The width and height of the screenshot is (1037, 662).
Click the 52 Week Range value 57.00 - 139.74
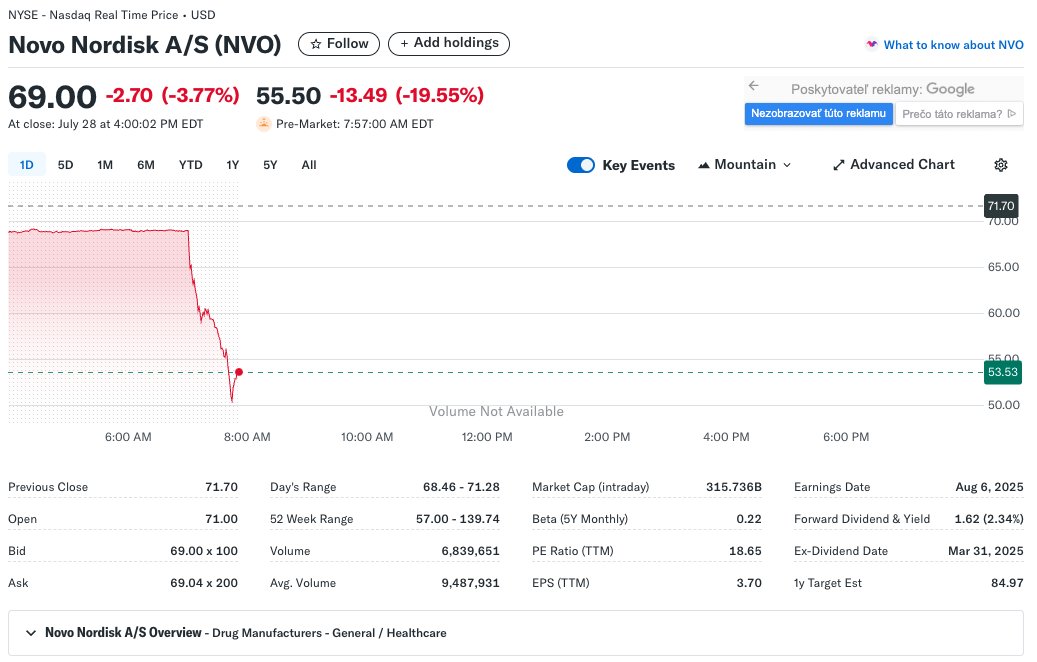tap(458, 518)
